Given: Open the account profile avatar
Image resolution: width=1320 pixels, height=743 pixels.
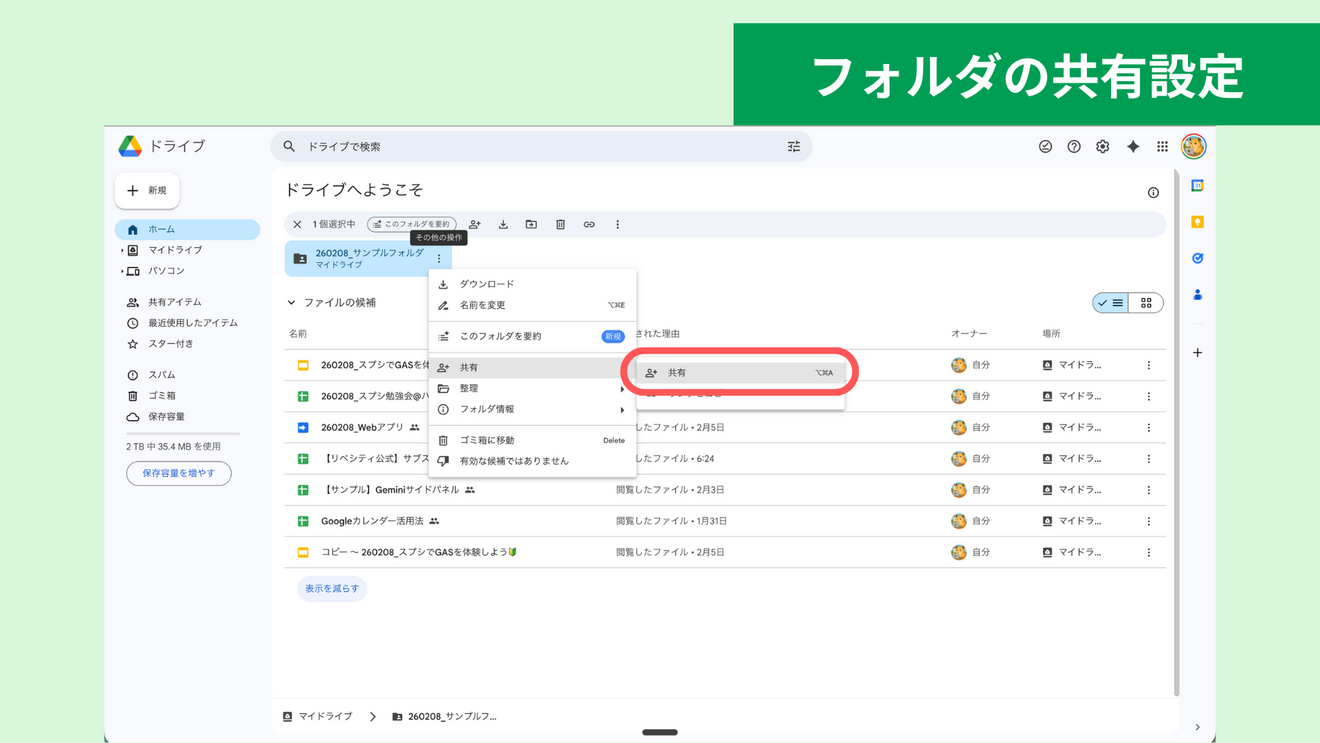Looking at the screenshot, I should (1193, 147).
